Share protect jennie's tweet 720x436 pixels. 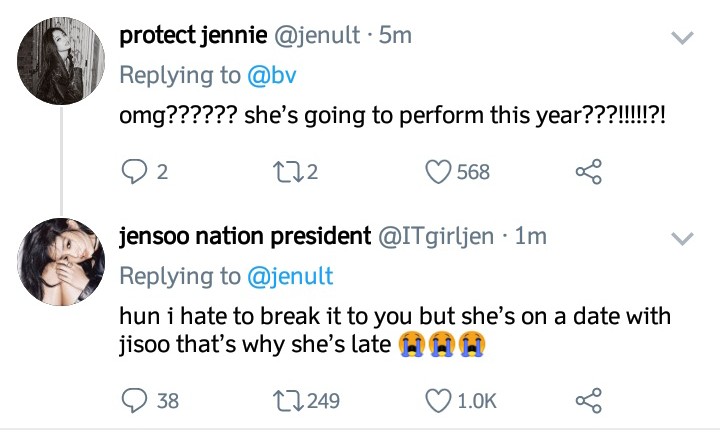click(x=586, y=172)
